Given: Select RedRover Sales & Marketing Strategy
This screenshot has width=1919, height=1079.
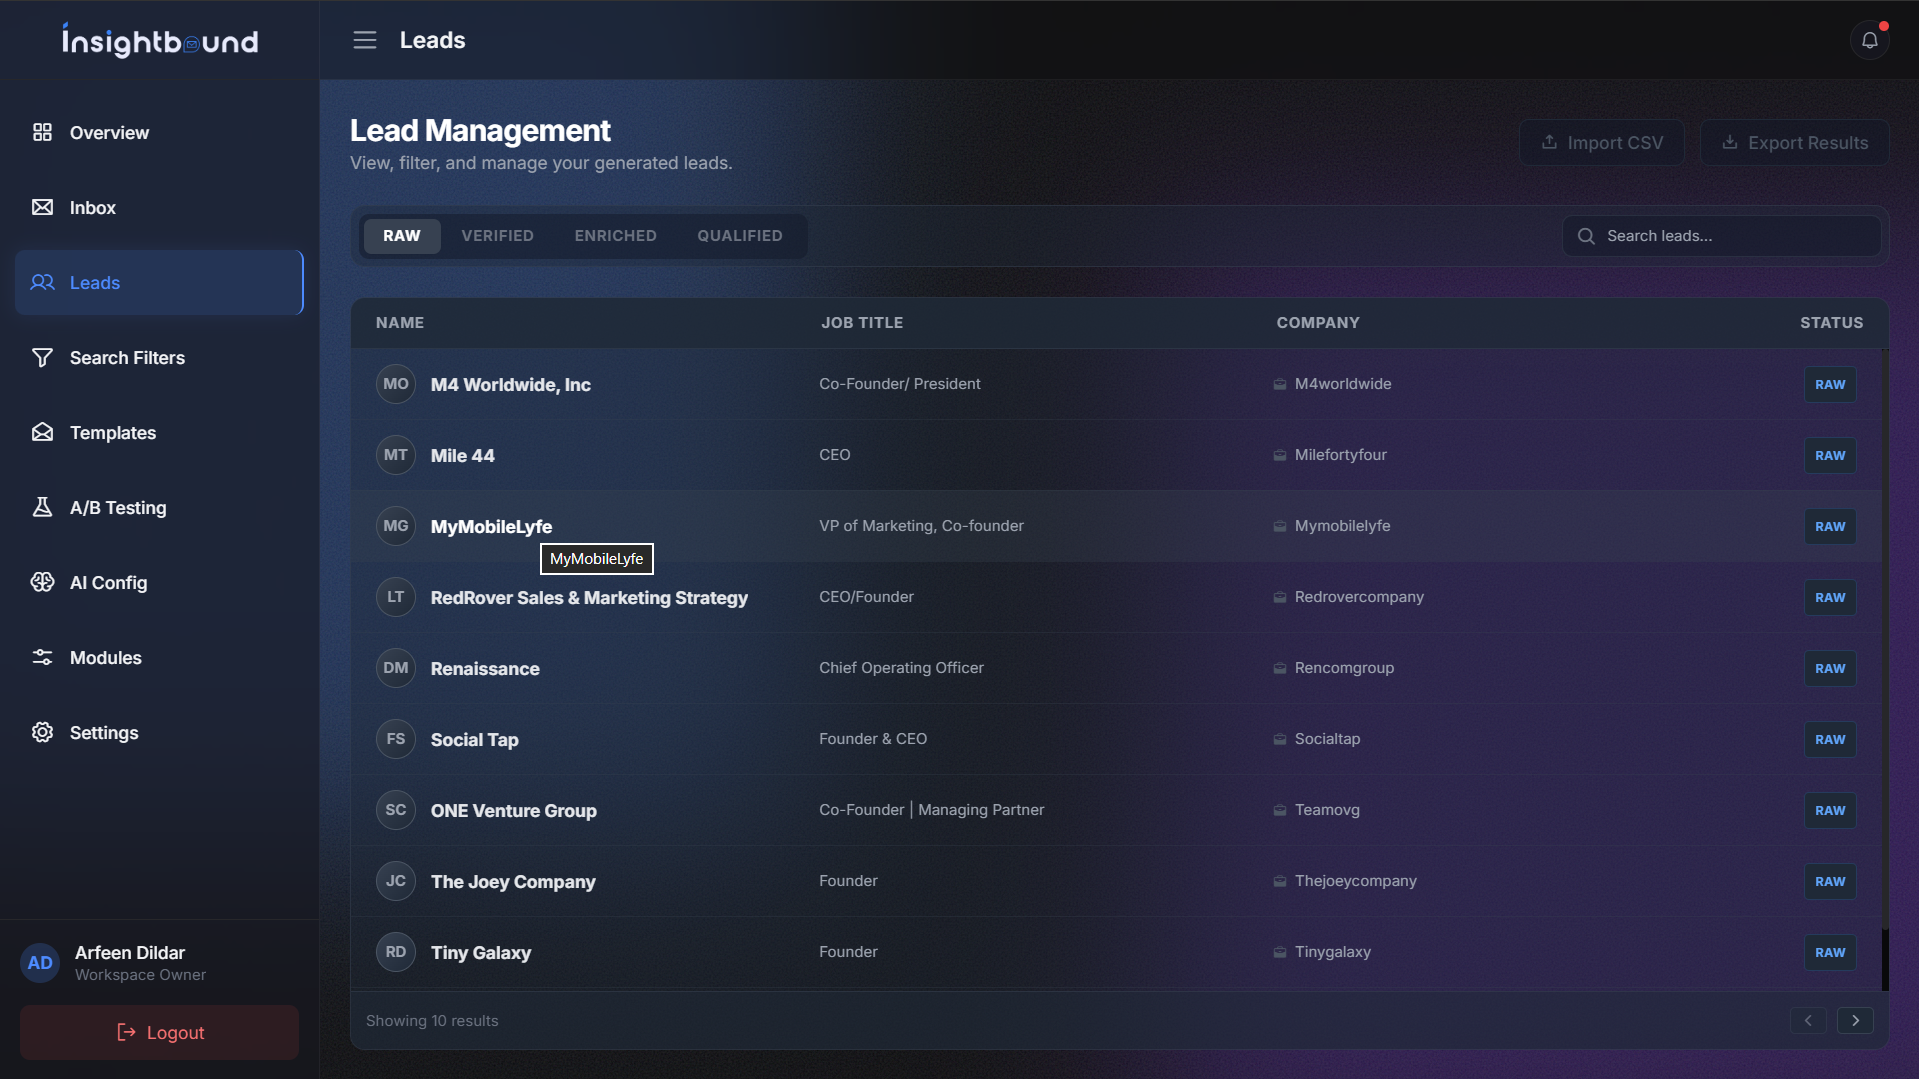Looking at the screenshot, I should tap(589, 597).
